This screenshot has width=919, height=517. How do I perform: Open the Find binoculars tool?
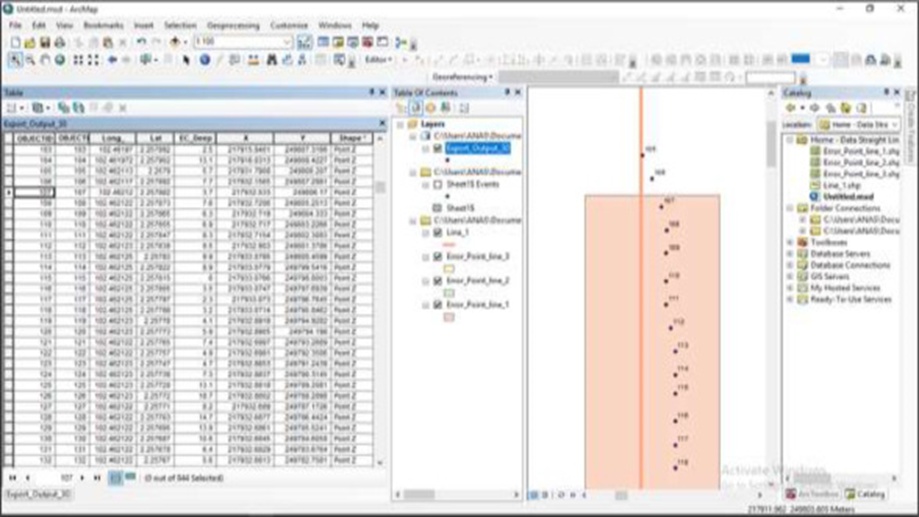pyautogui.click(x=271, y=60)
